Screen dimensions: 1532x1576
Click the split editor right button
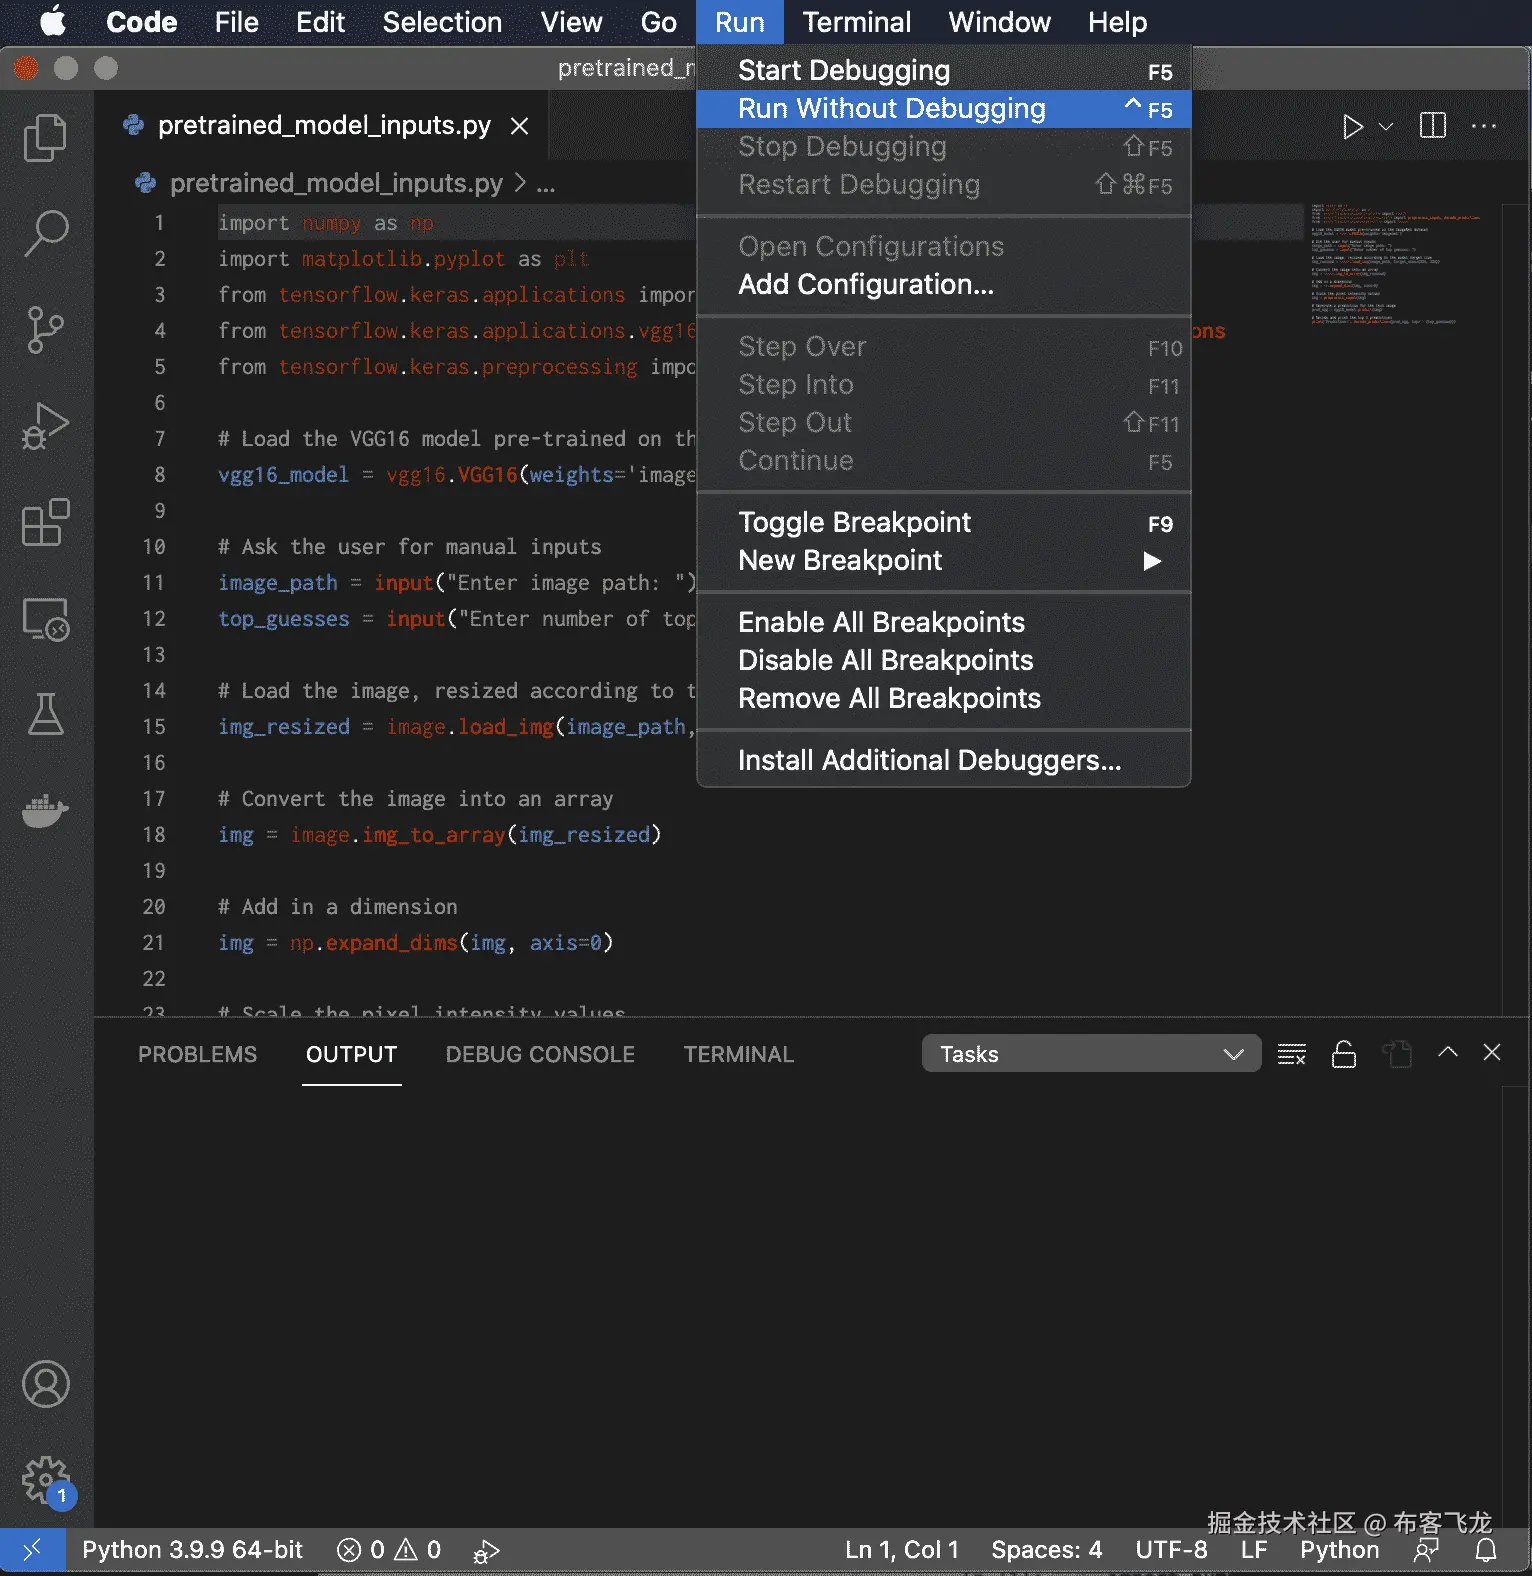click(1432, 126)
